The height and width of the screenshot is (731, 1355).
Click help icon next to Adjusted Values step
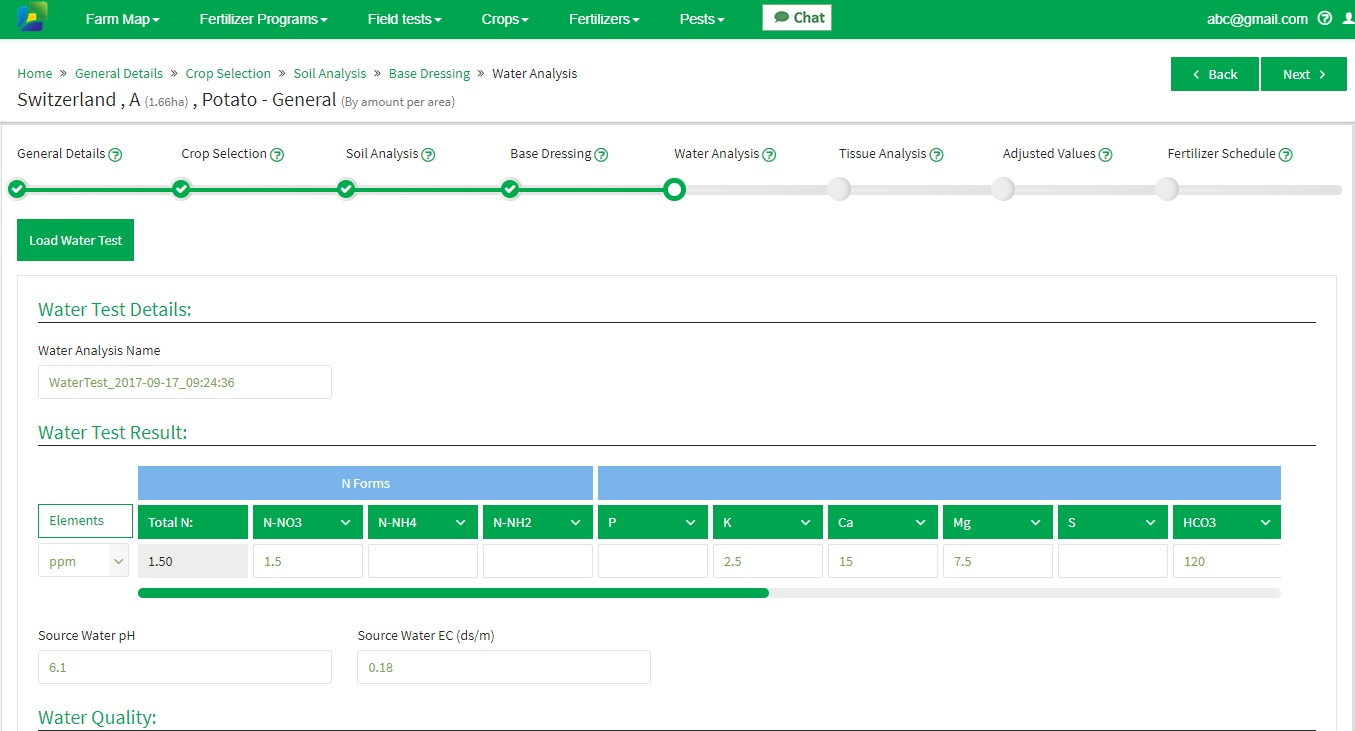tap(1106, 155)
